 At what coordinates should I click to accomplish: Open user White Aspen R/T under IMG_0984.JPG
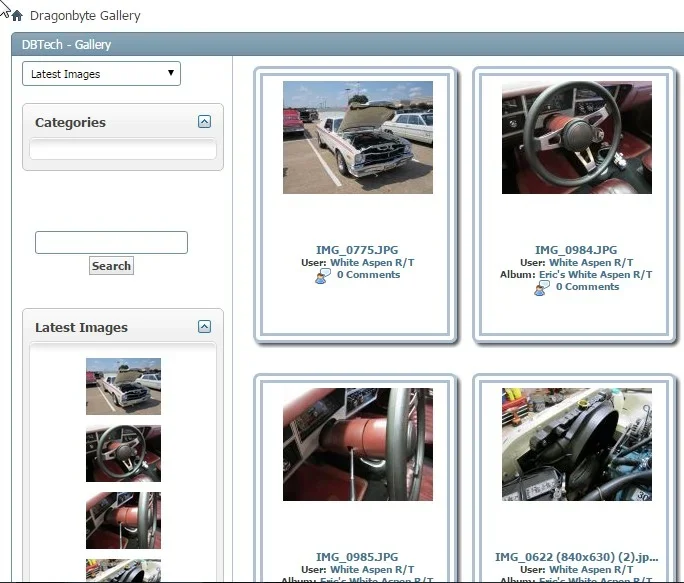[591, 263]
